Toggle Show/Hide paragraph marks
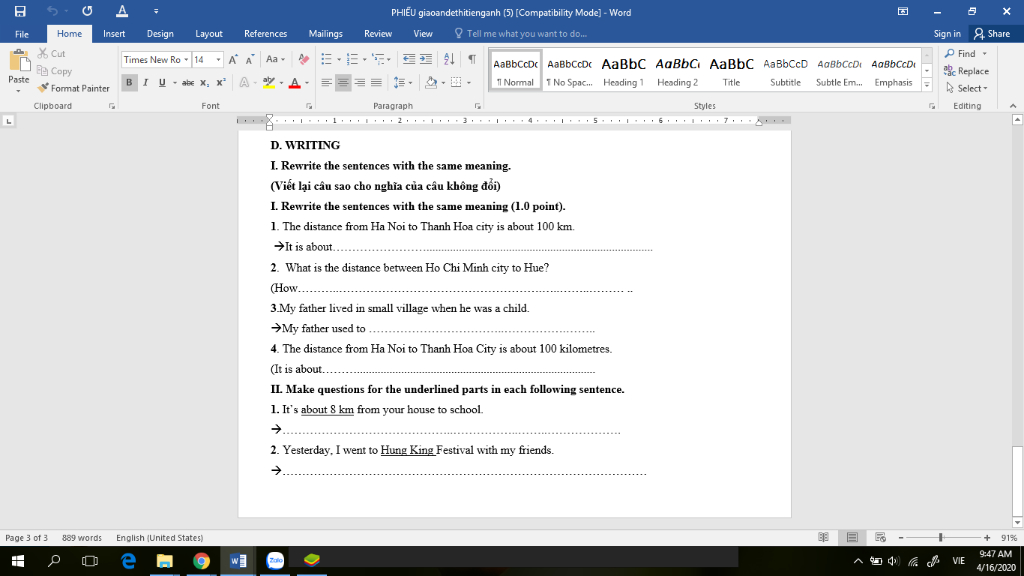 [472, 59]
